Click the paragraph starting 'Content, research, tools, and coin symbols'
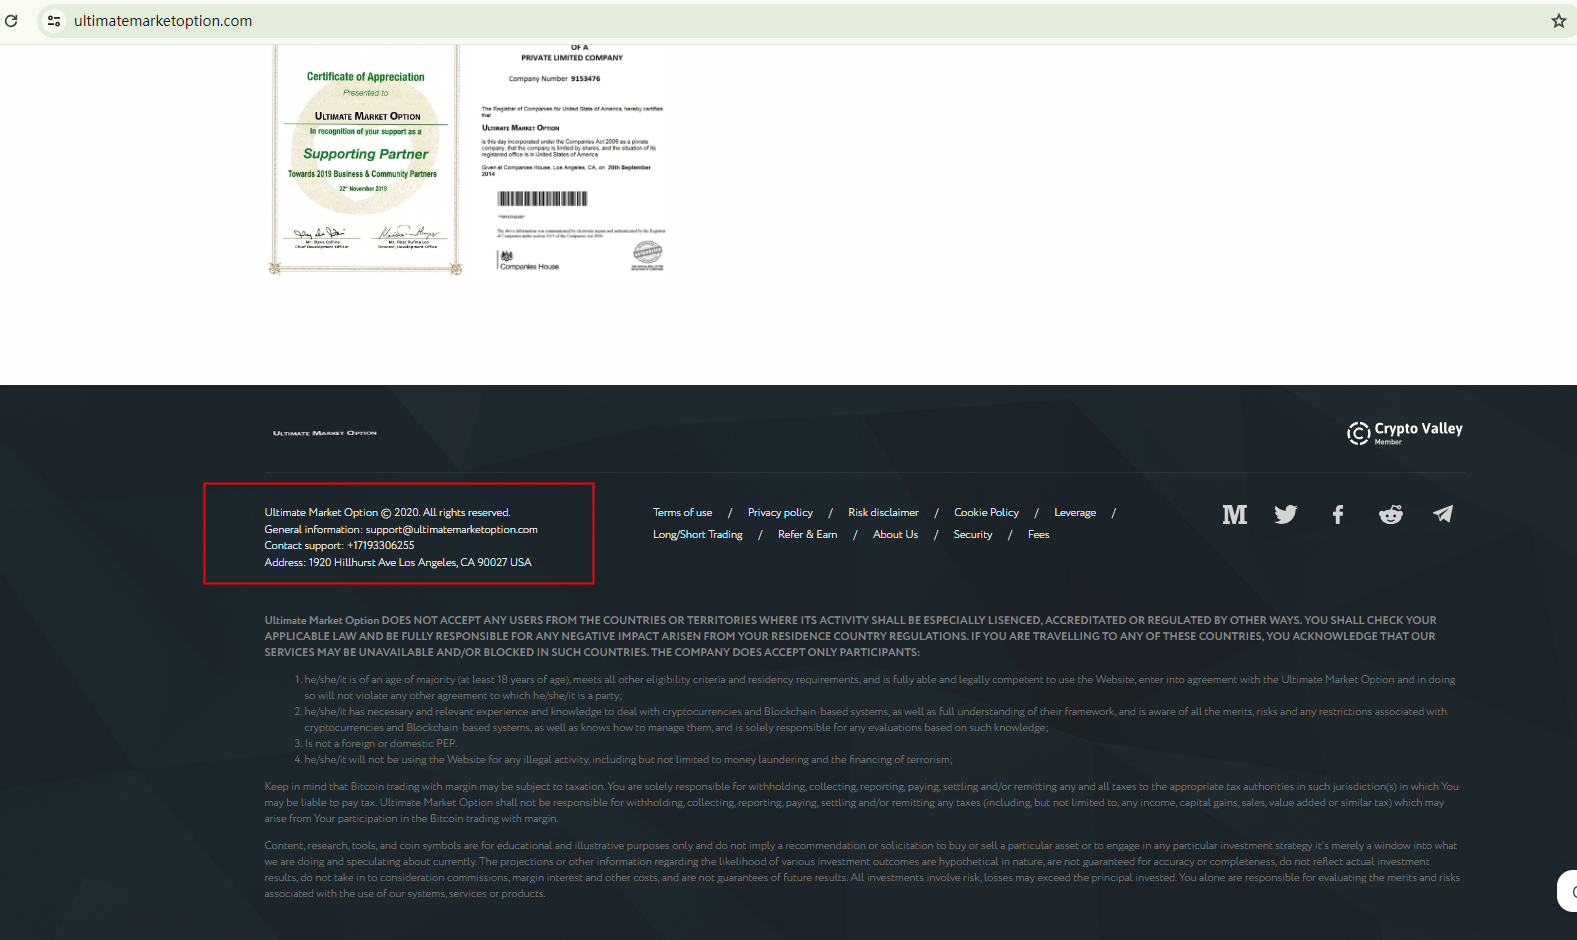This screenshot has height=940, width=1577. coord(862,870)
